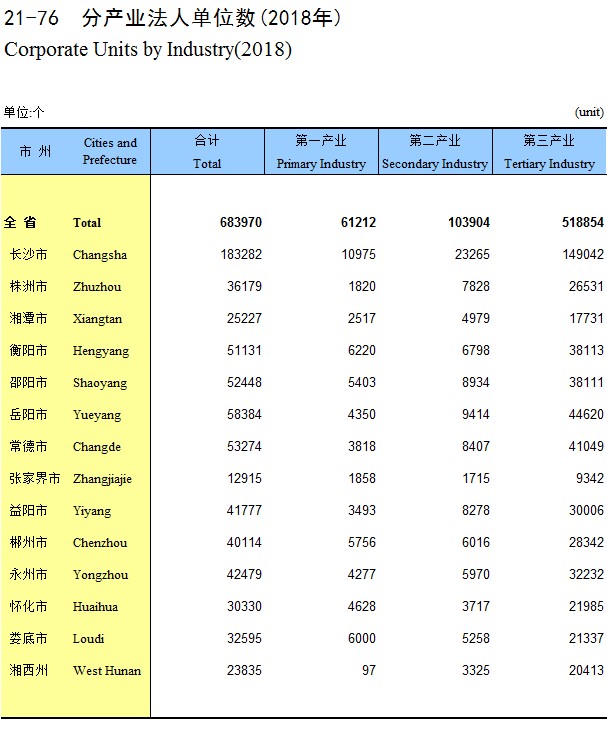Select the '(unit)' label

589,112
